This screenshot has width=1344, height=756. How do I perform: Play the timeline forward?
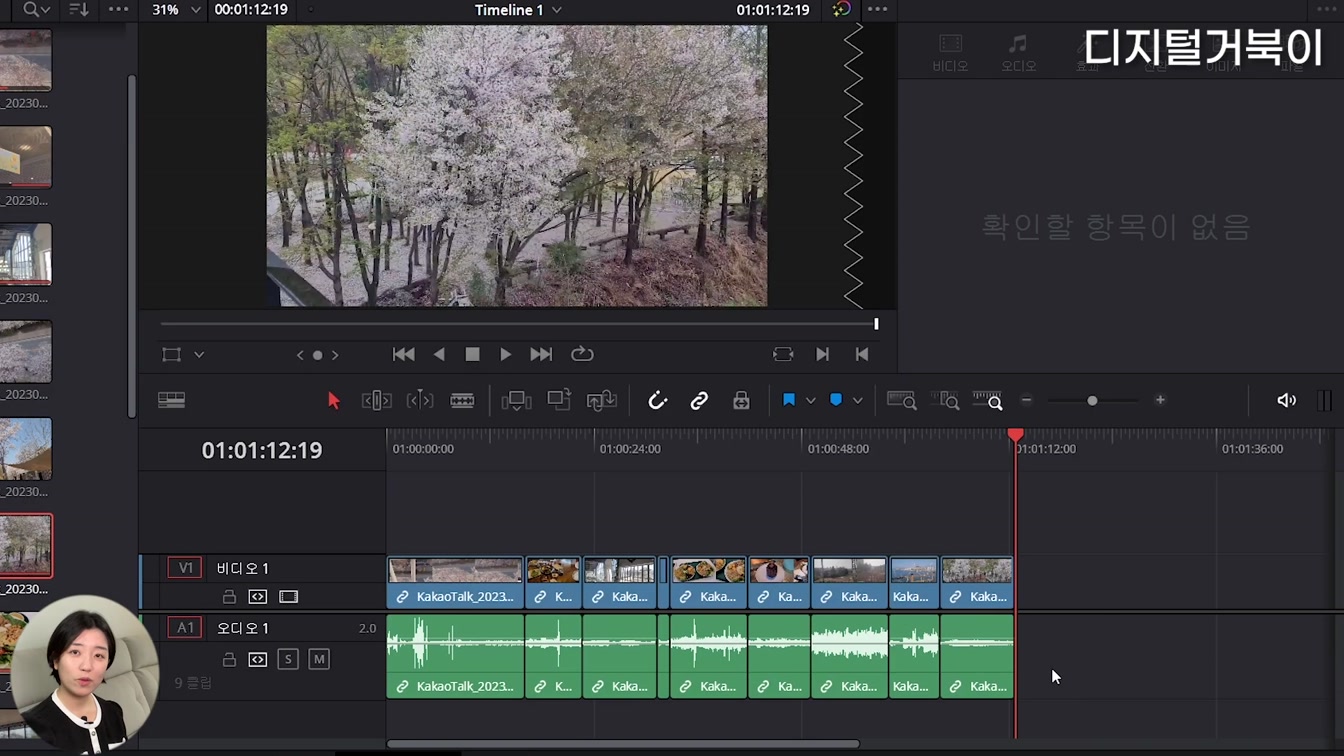tap(506, 354)
